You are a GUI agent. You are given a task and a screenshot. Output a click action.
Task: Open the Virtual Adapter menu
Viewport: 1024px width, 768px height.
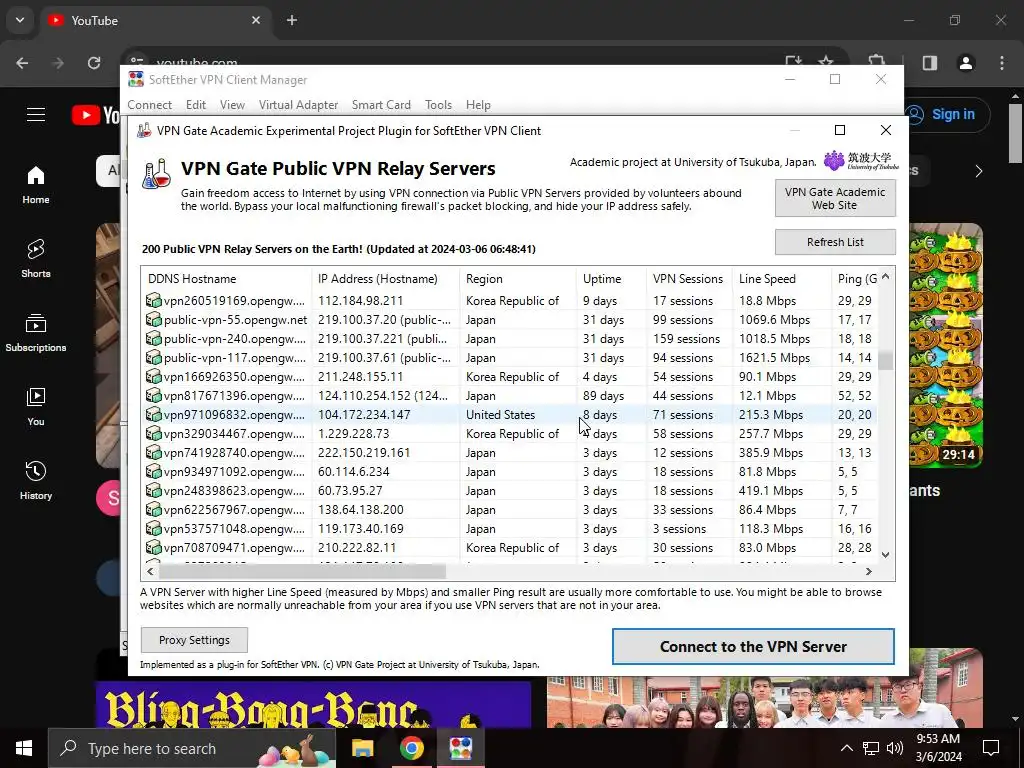click(298, 104)
